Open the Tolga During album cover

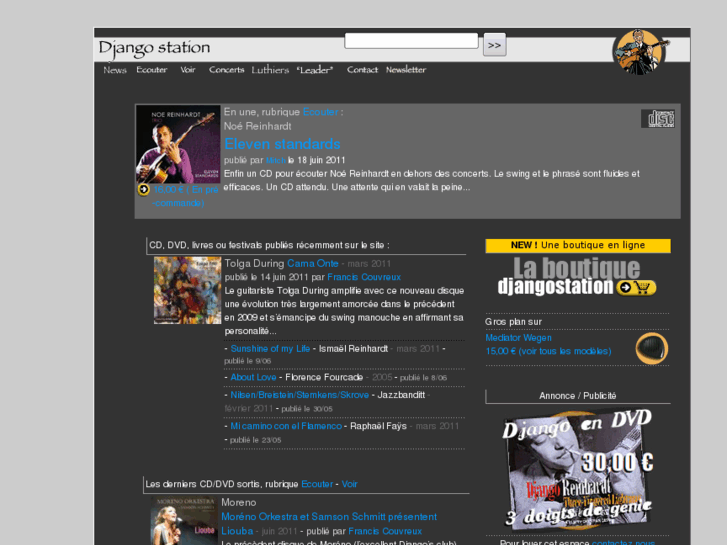point(188,290)
